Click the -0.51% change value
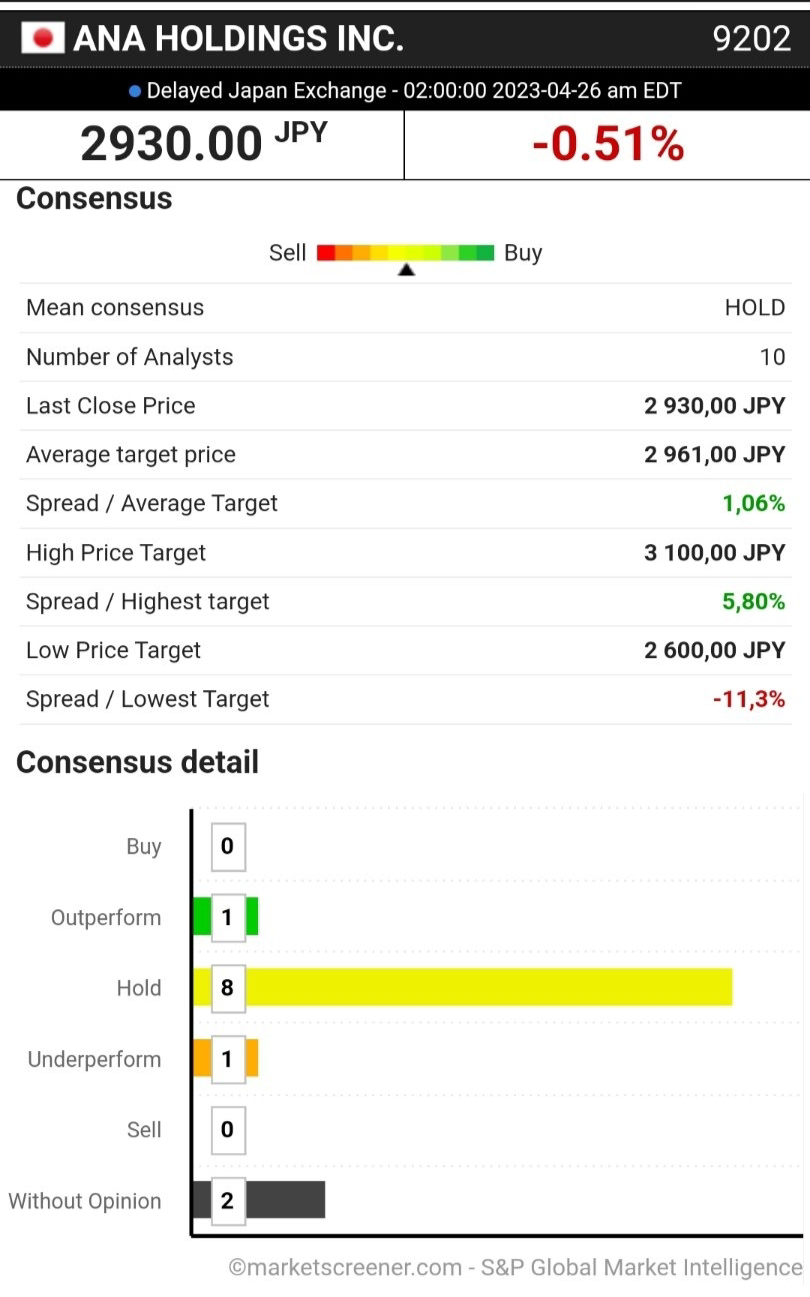 click(607, 144)
